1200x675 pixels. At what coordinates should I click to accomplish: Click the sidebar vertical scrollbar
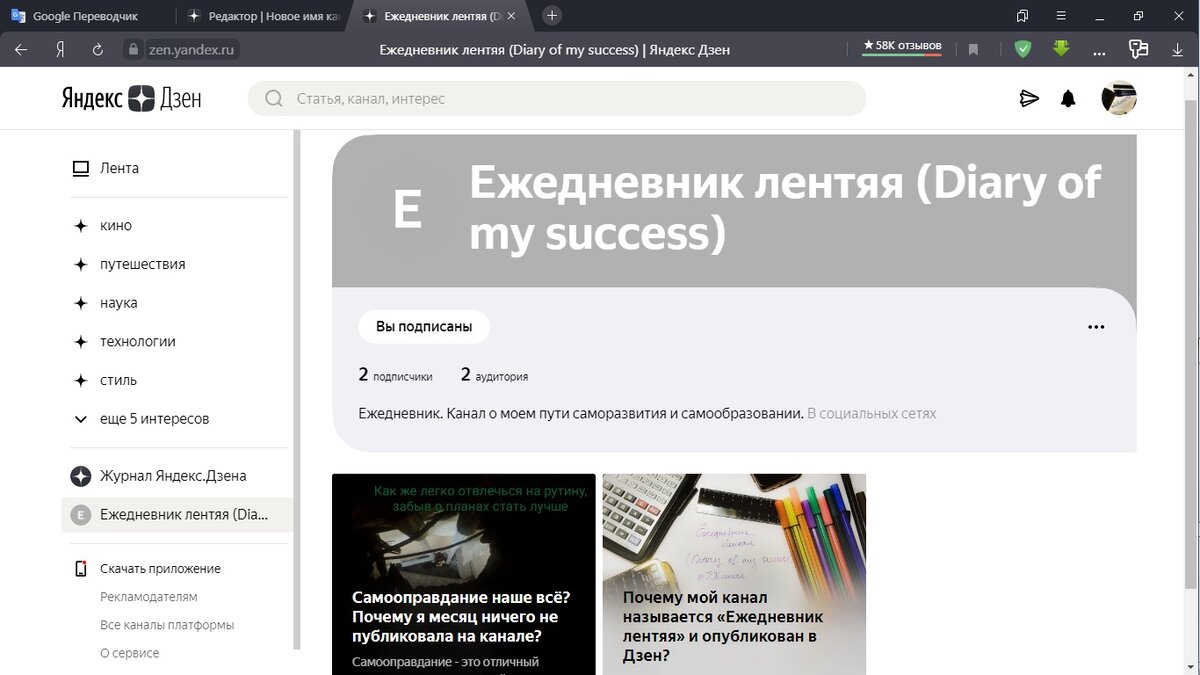click(x=296, y=390)
